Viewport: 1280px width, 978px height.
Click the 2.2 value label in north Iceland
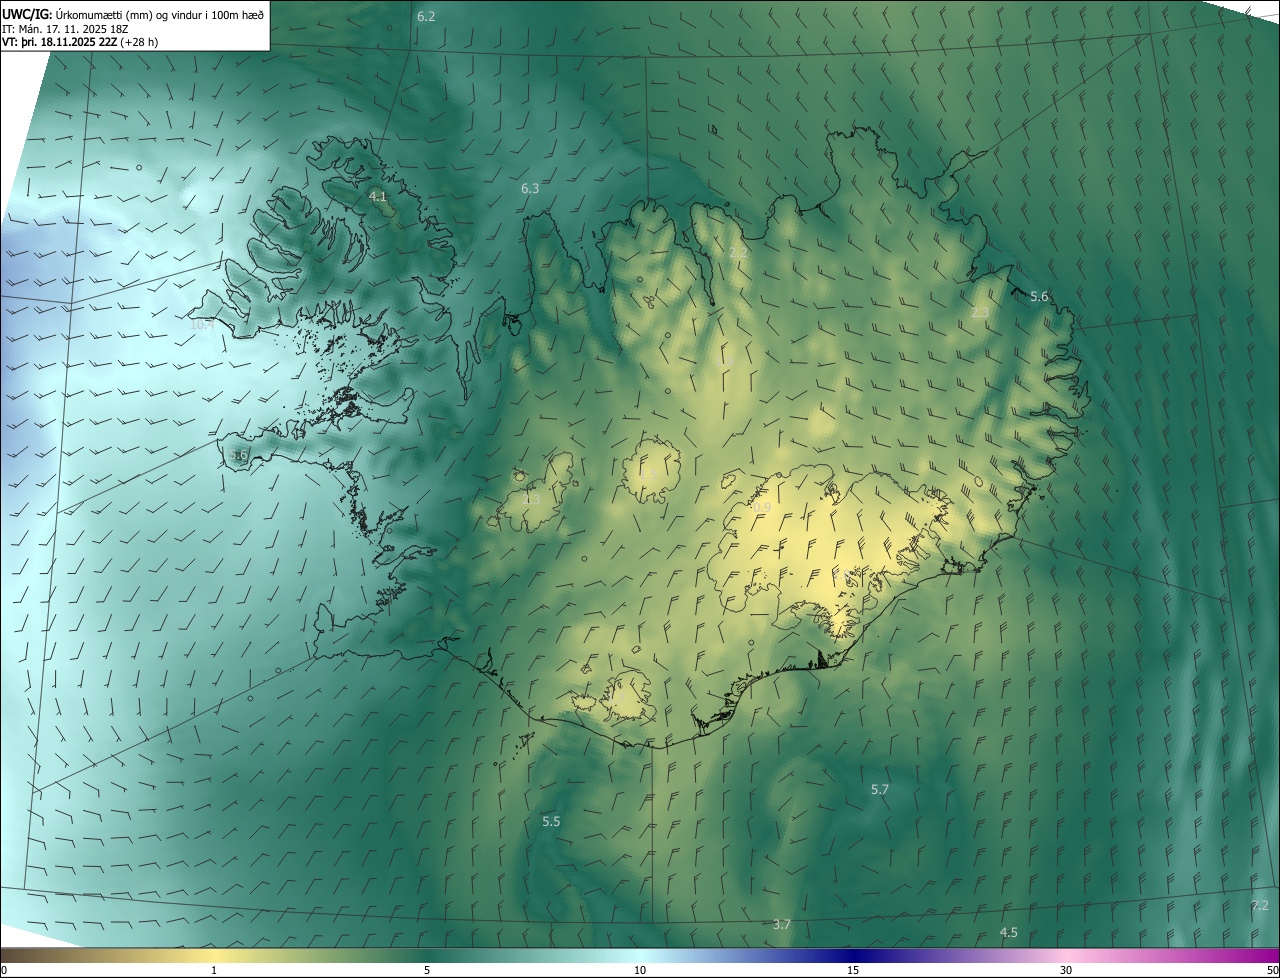(x=738, y=252)
